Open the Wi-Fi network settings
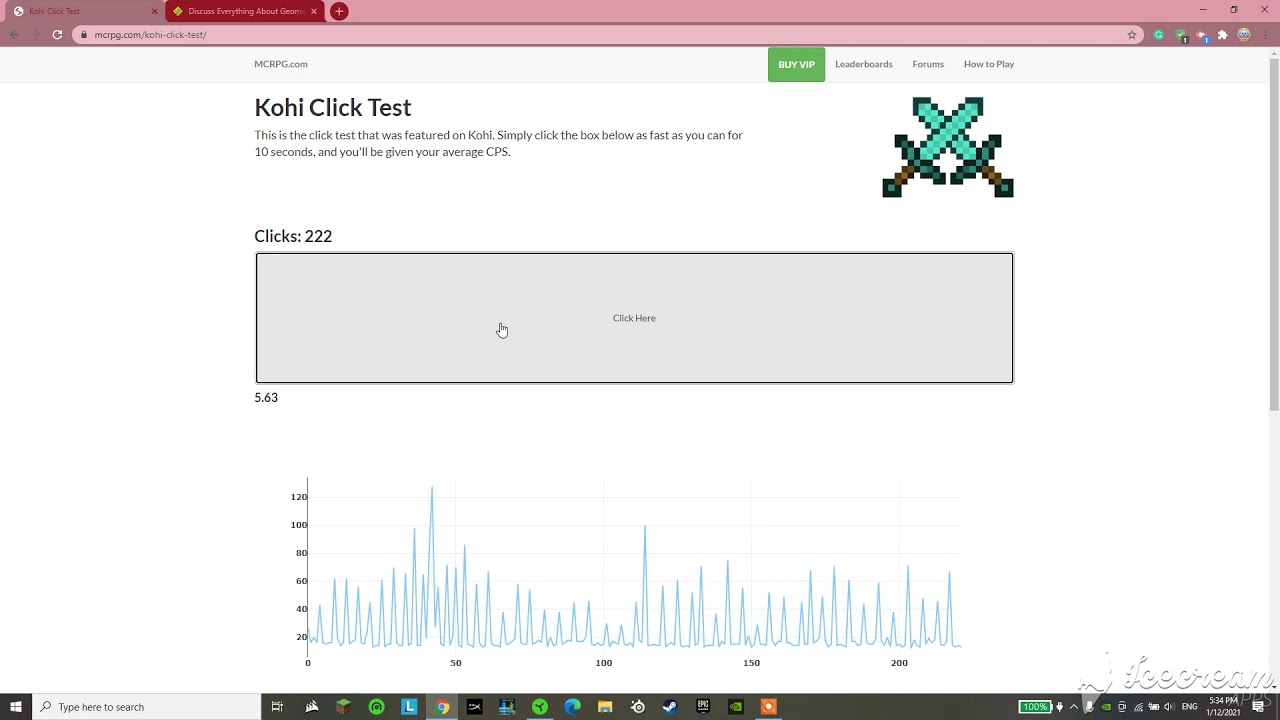 click(1138, 707)
